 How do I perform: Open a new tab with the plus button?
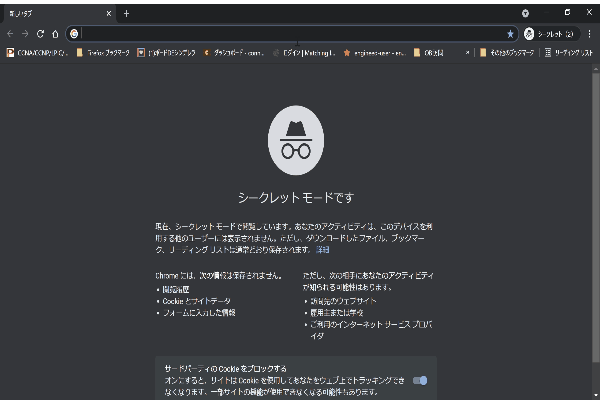point(126,14)
